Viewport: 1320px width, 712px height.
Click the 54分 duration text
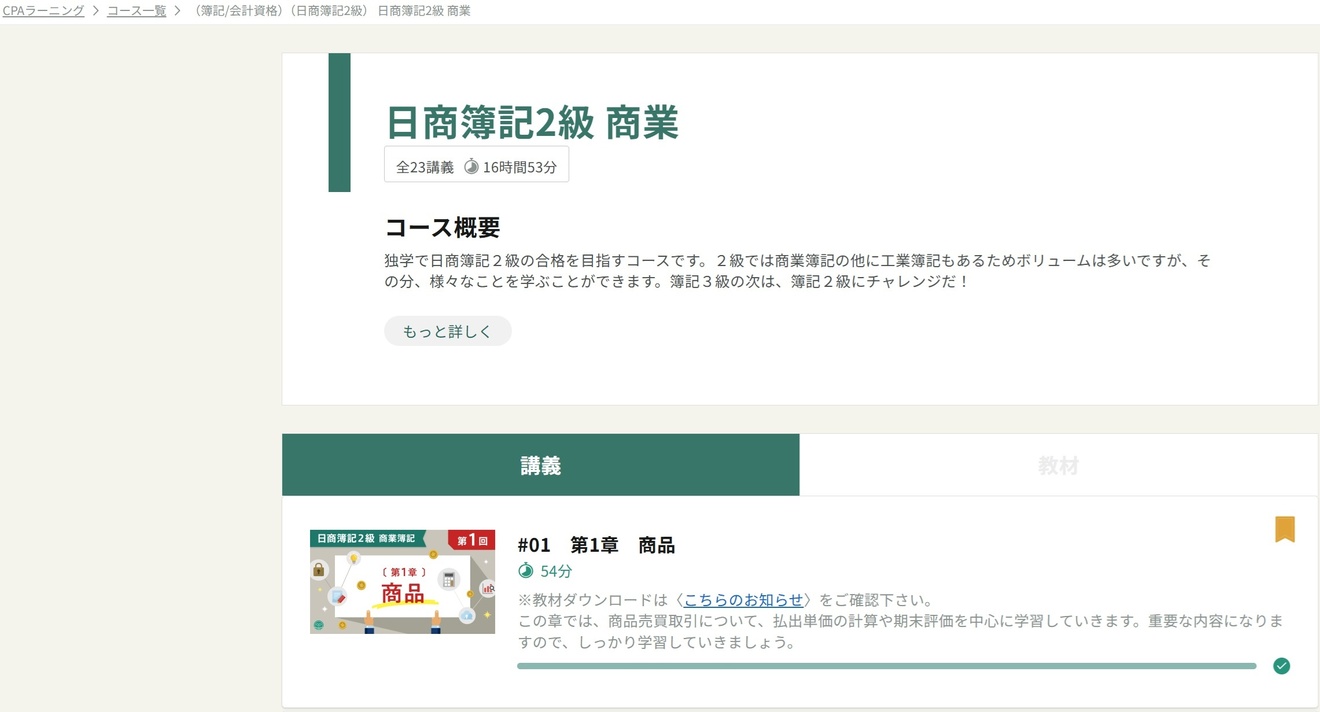tap(556, 571)
